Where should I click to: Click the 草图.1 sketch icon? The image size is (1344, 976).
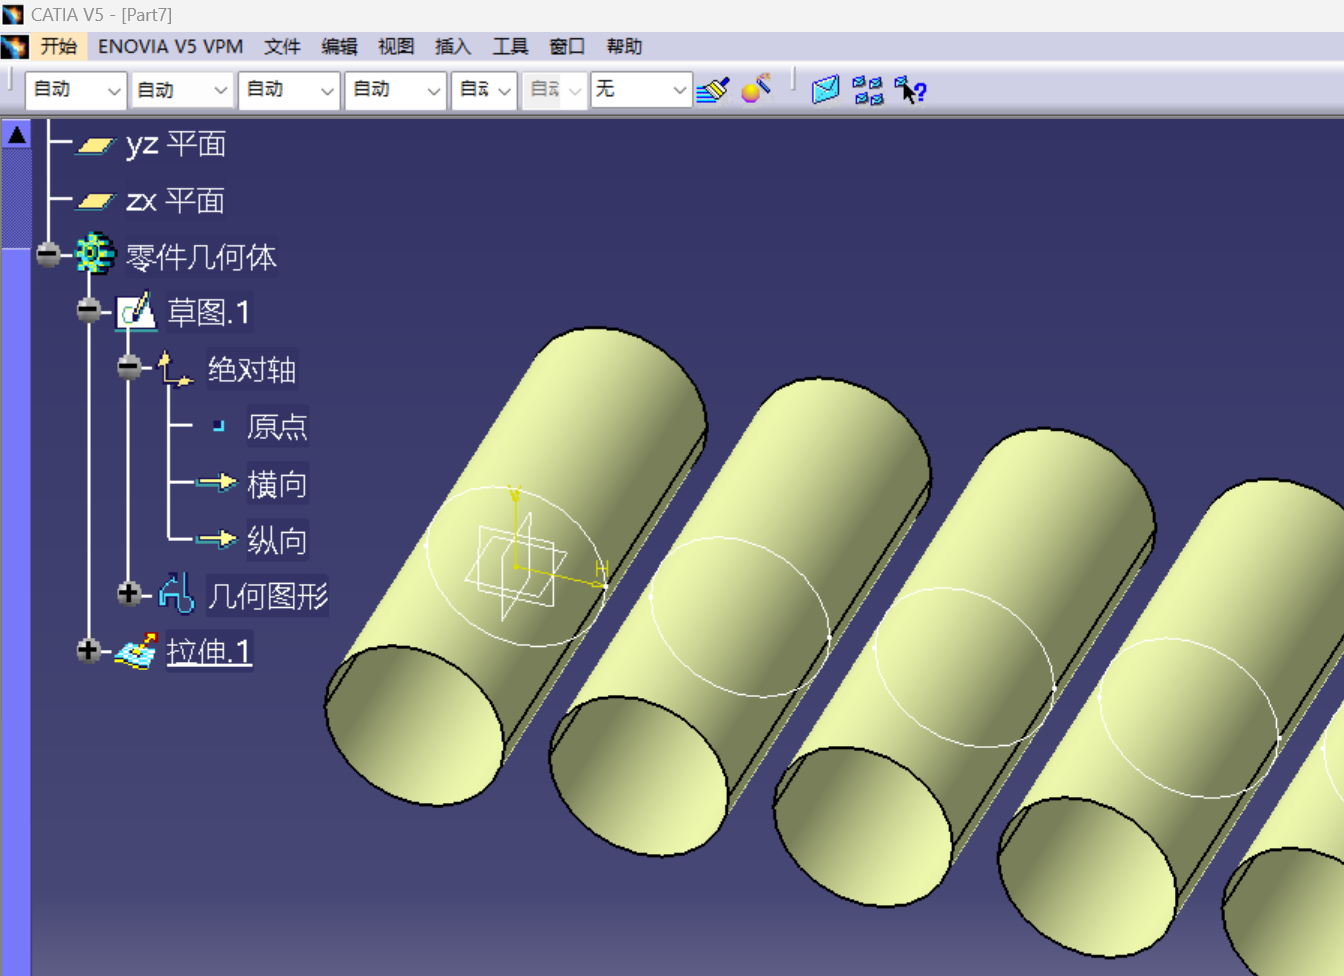tap(136, 311)
